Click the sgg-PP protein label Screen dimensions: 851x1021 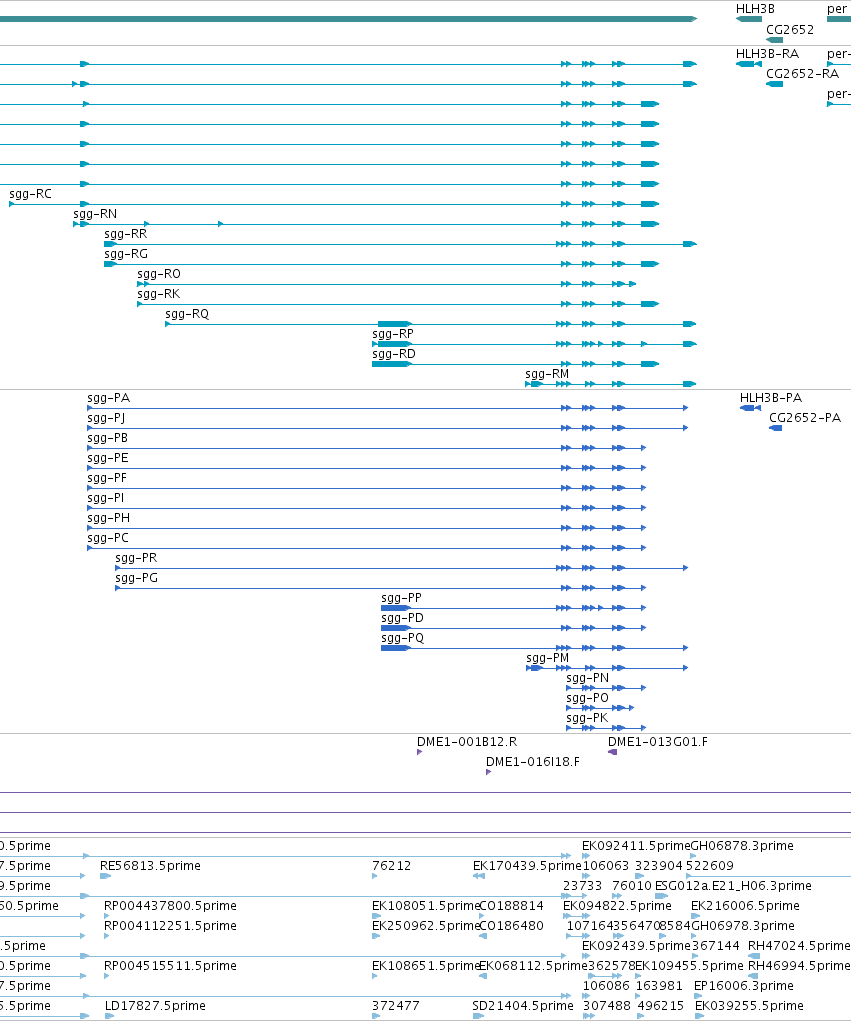(402, 598)
